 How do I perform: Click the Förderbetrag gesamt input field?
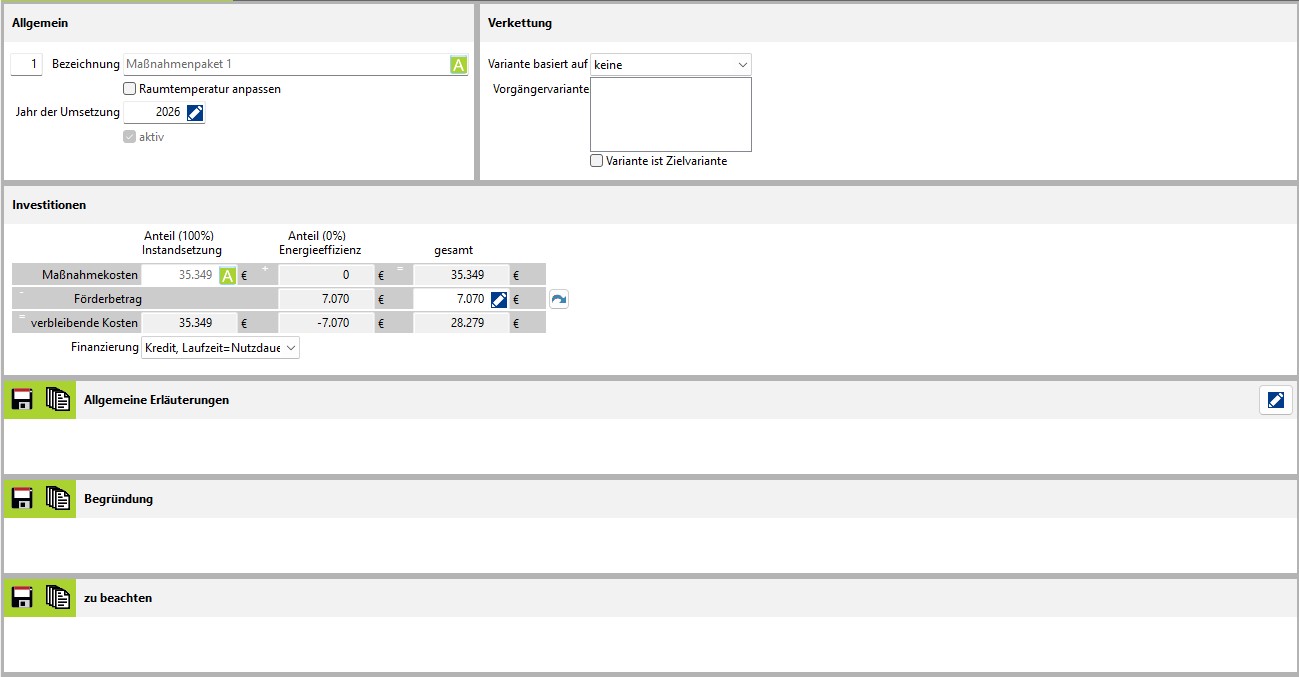click(x=450, y=299)
